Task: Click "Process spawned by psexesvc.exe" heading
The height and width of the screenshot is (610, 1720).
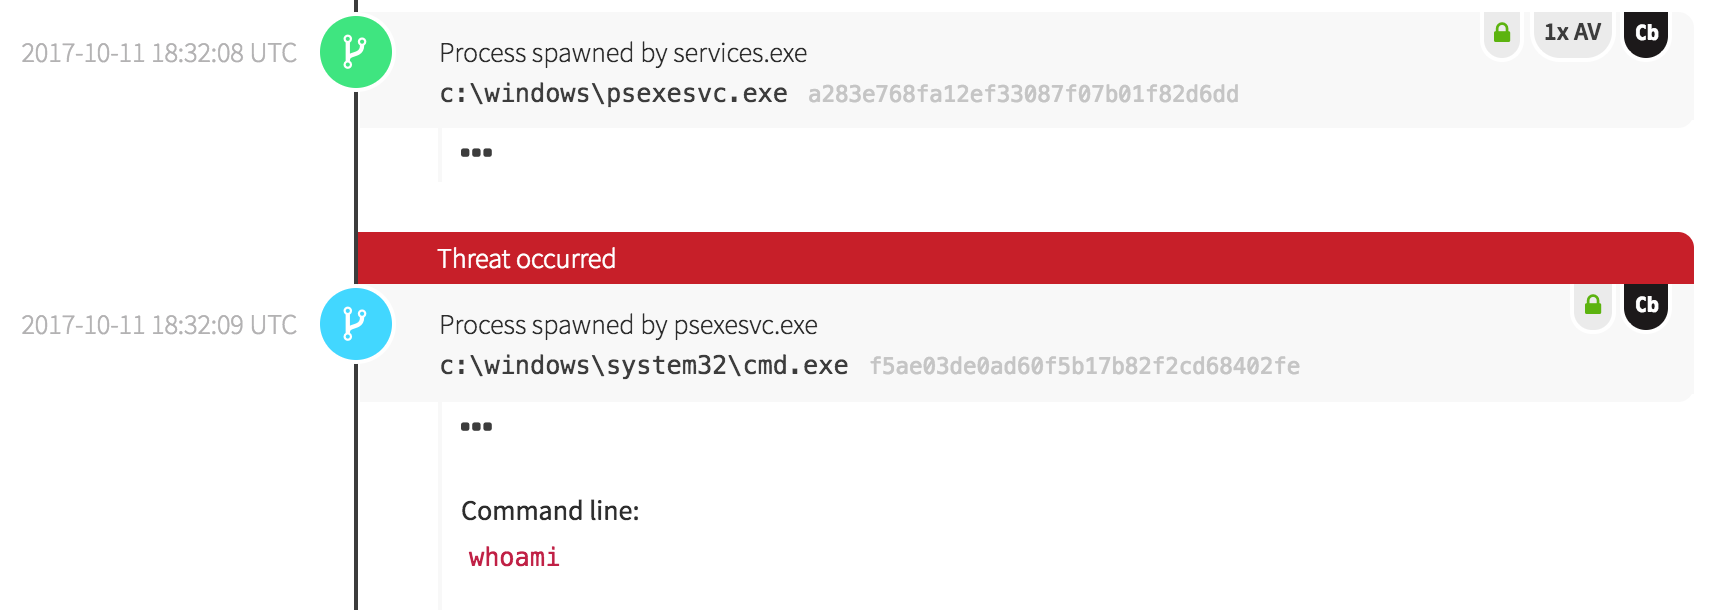Action: coord(628,325)
